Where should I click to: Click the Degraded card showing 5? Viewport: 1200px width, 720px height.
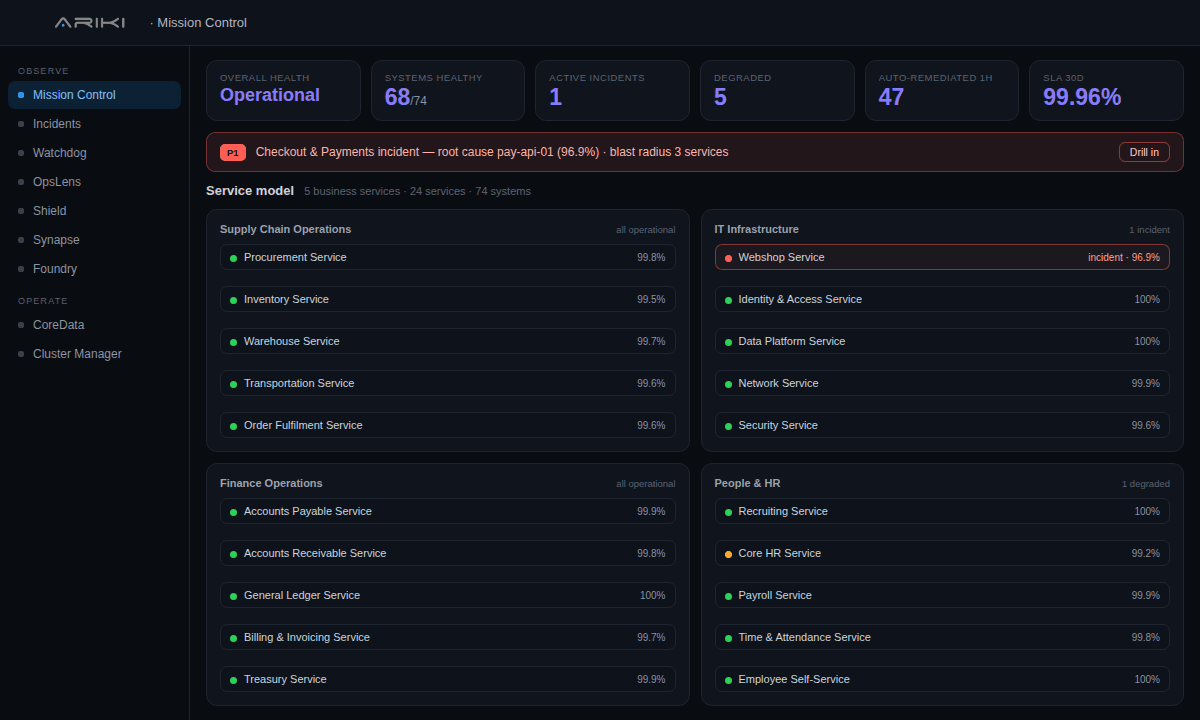click(x=777, y=90)
